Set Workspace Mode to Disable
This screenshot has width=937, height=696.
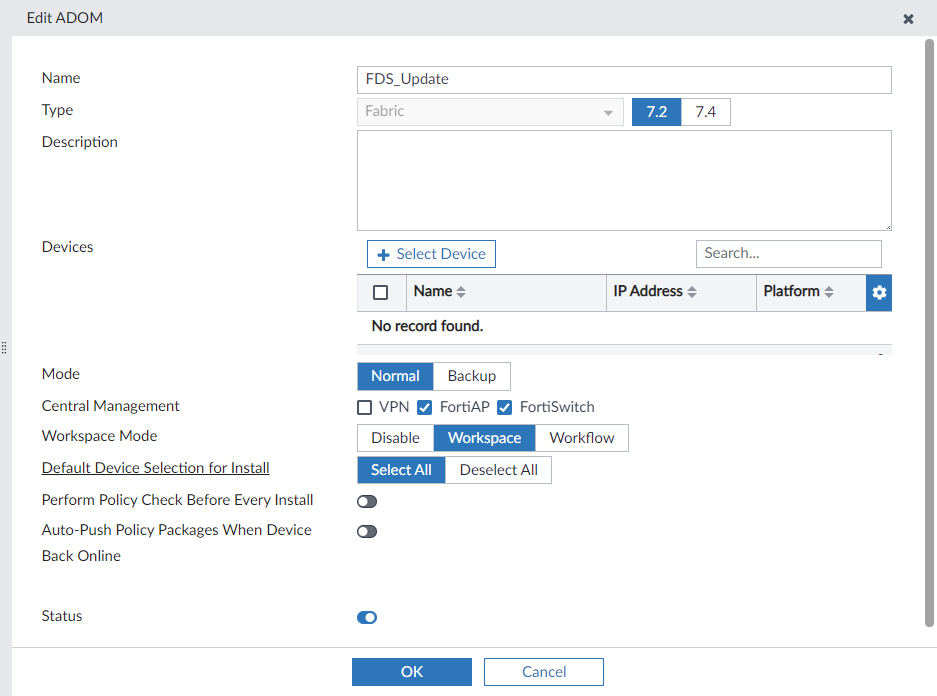coord(395,438)
